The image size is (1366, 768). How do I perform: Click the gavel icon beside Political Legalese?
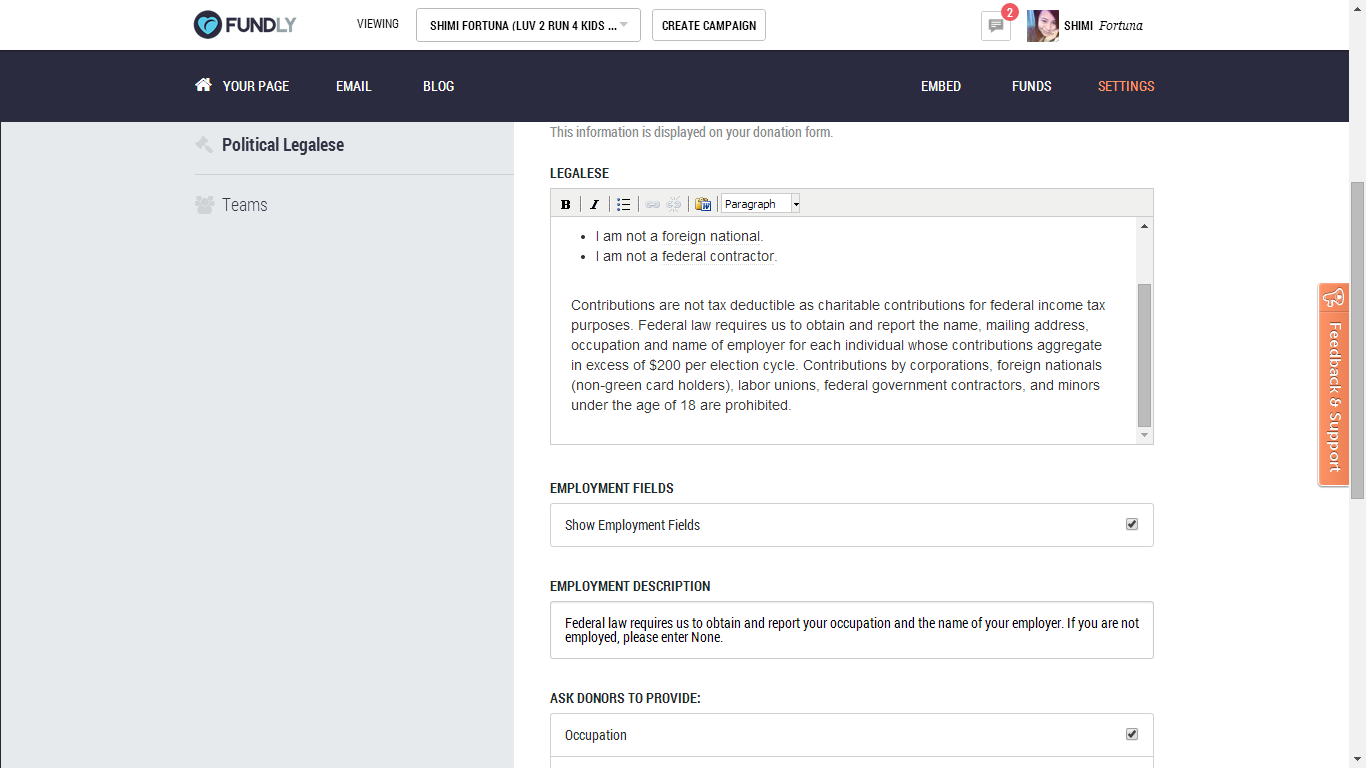204,145
